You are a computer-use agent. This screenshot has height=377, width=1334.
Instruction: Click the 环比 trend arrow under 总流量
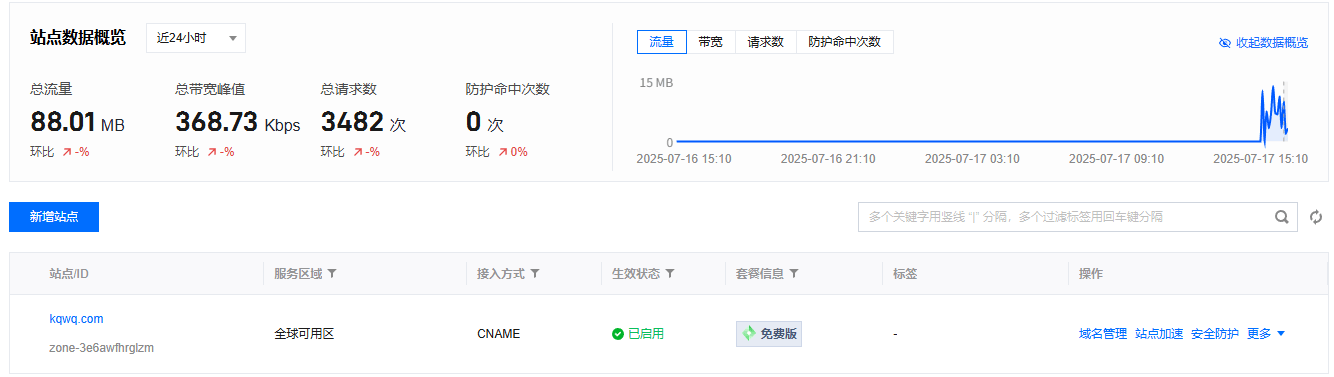click(x=67, y=152)
